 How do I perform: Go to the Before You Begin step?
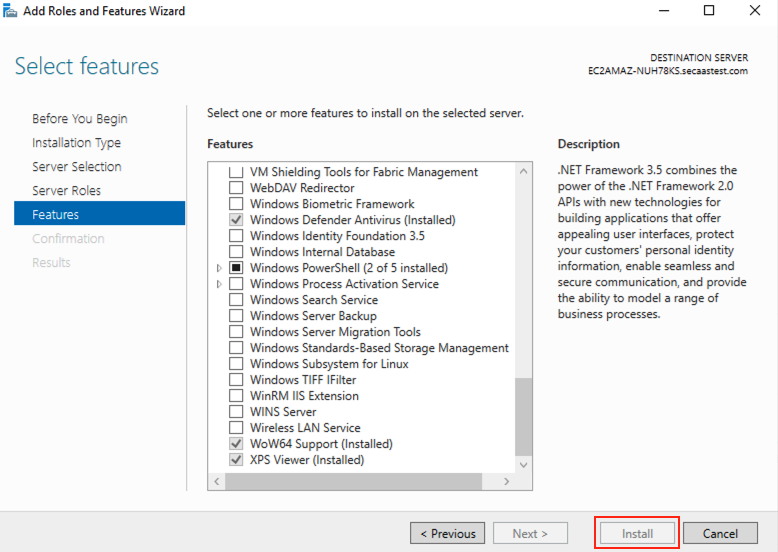click(x=80, y=119)
